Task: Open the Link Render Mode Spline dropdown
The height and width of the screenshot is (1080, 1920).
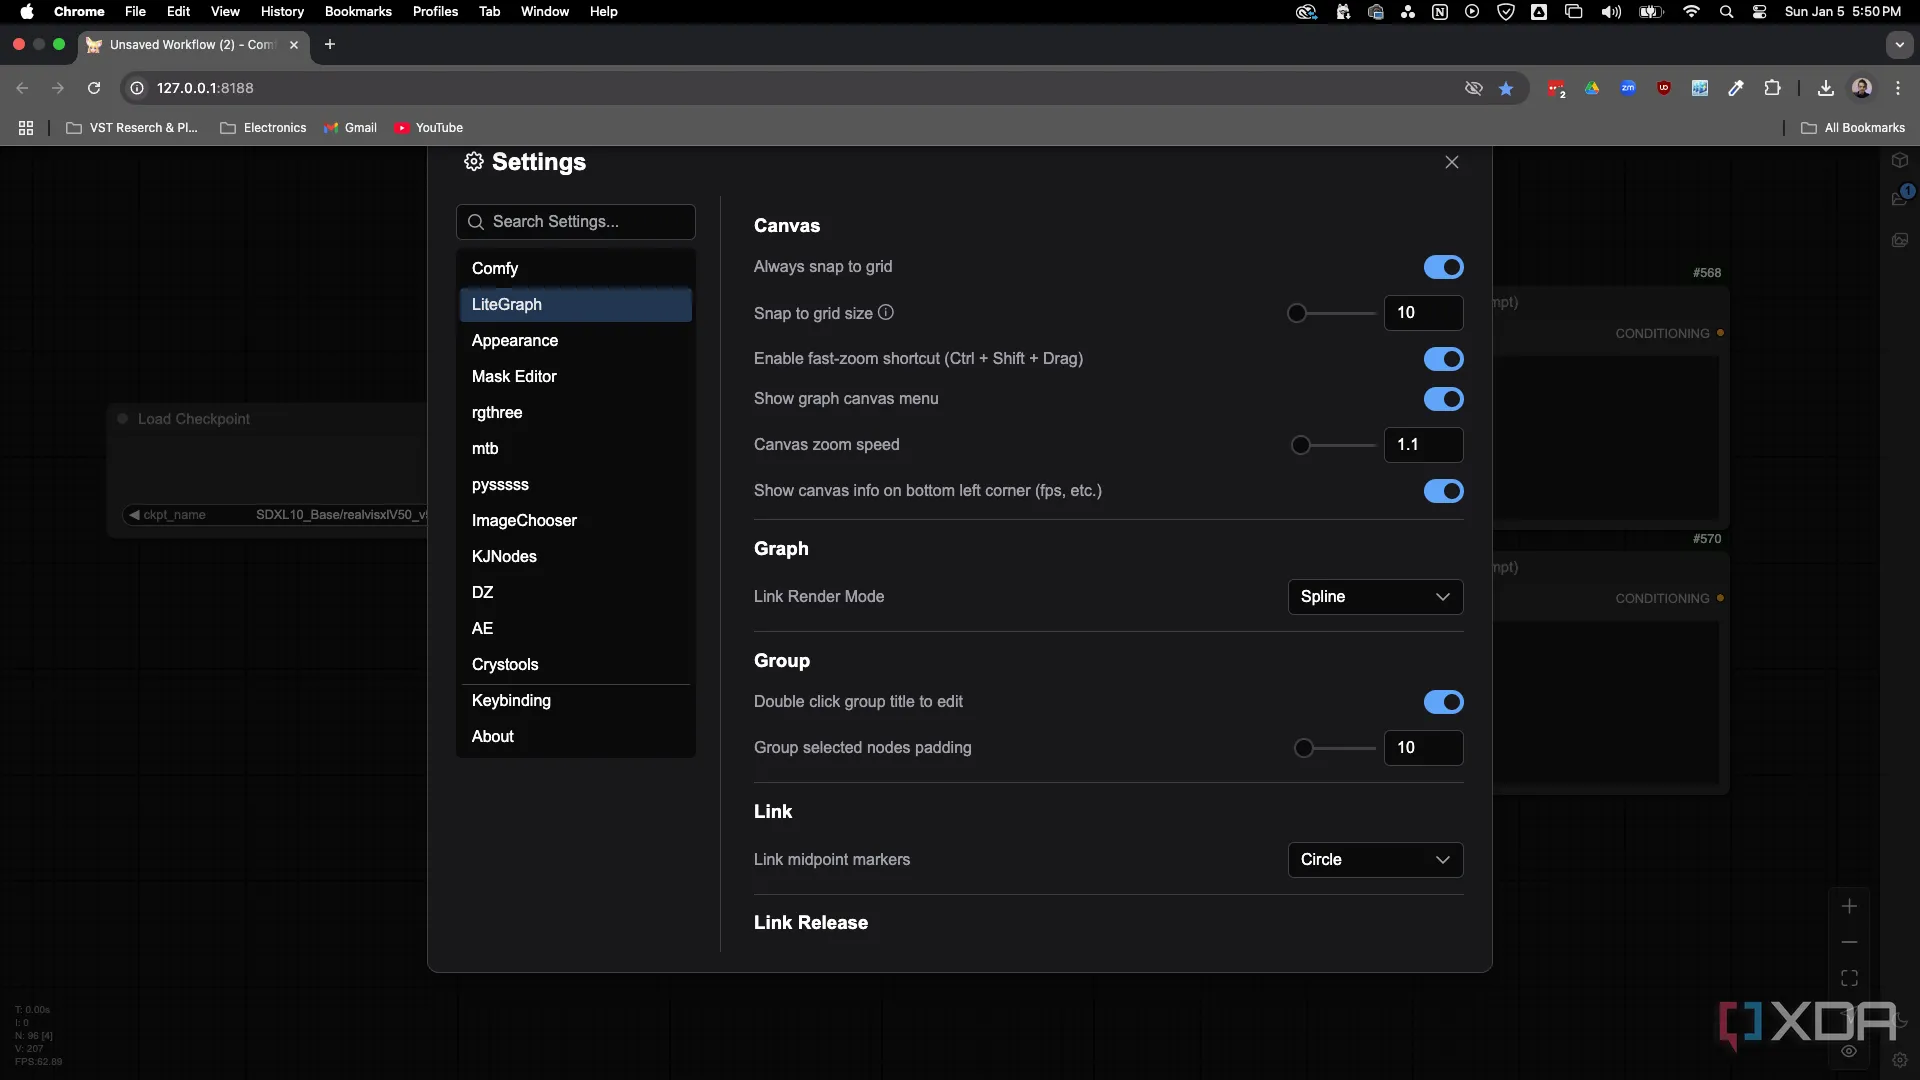Action: pyautogui.click(x=1375, y=597)
